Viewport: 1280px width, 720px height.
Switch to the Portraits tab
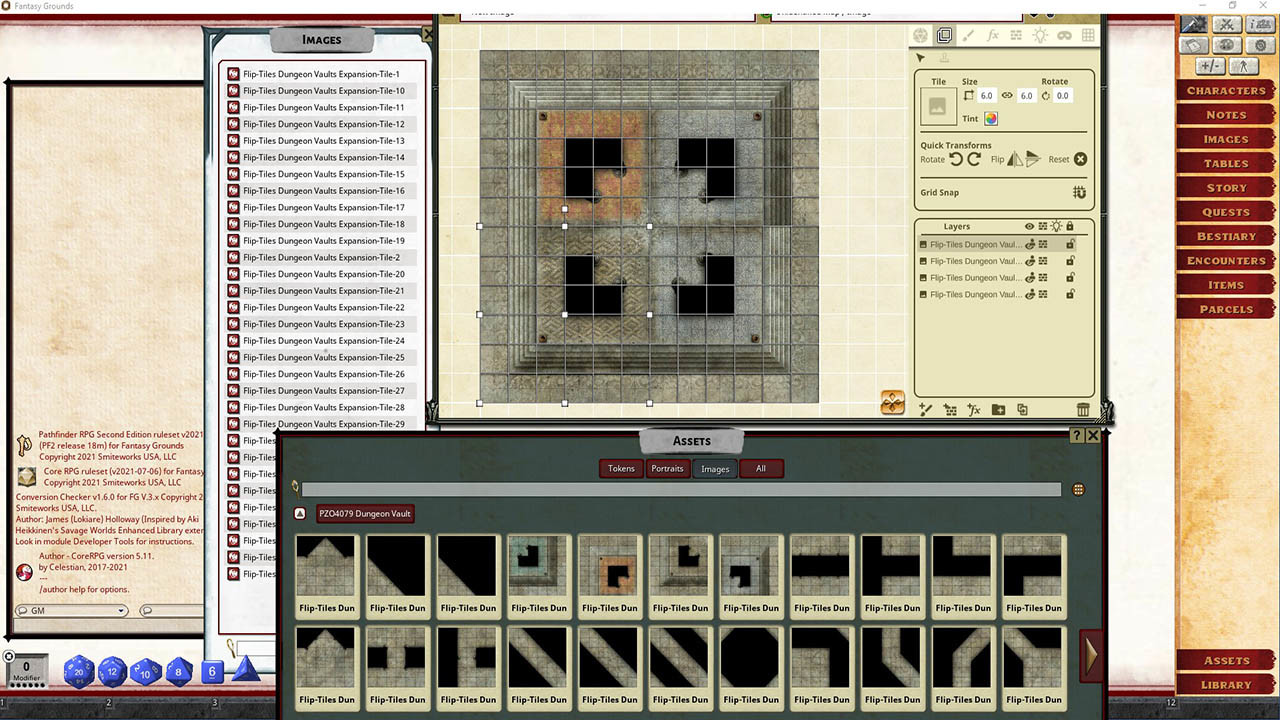coord(666,468)
